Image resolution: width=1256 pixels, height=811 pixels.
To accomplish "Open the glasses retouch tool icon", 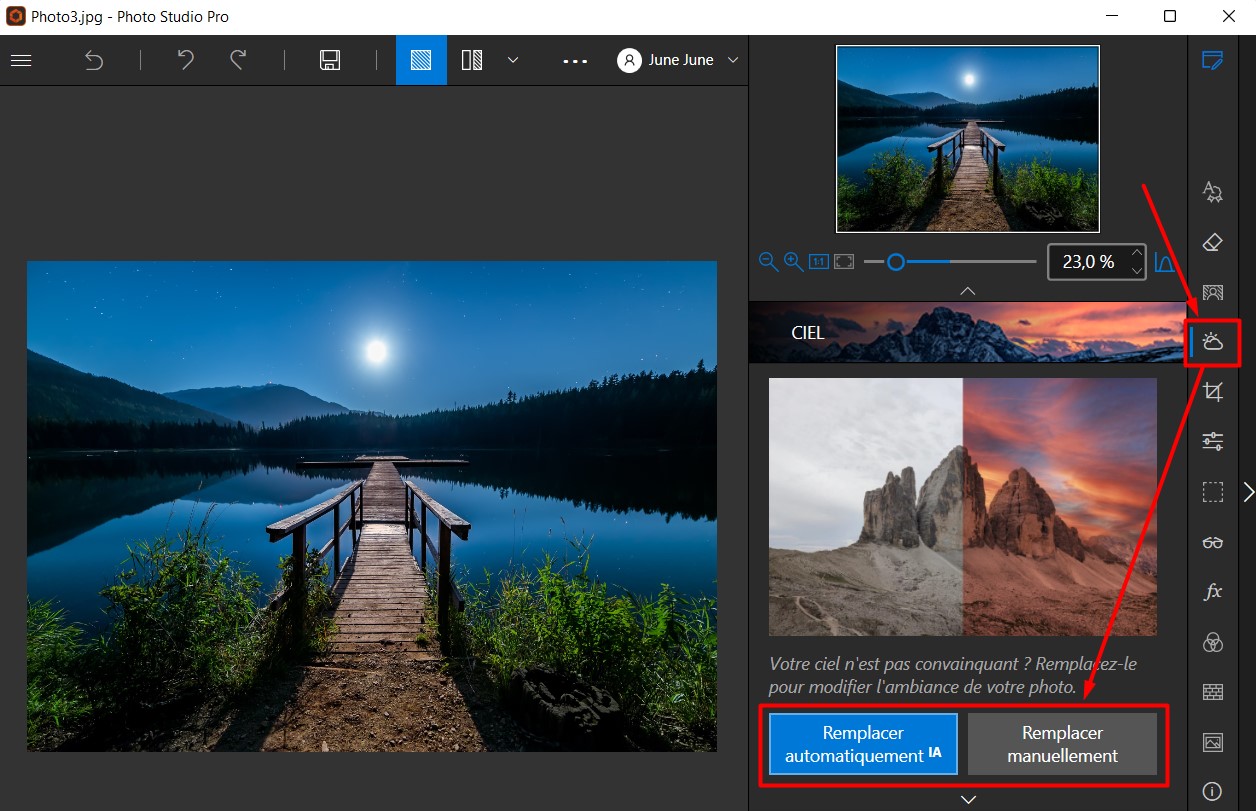I will 1212,542.
